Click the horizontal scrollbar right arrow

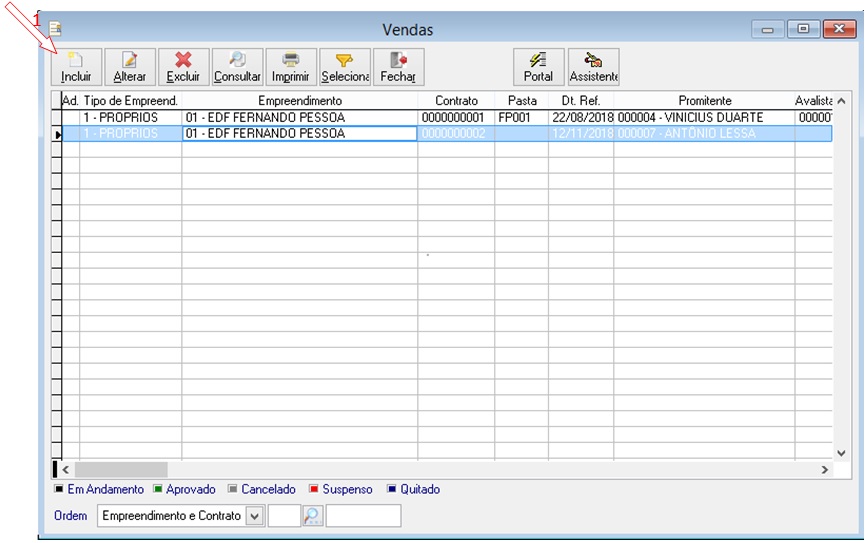pyautogui.click(x=824, y=469)
